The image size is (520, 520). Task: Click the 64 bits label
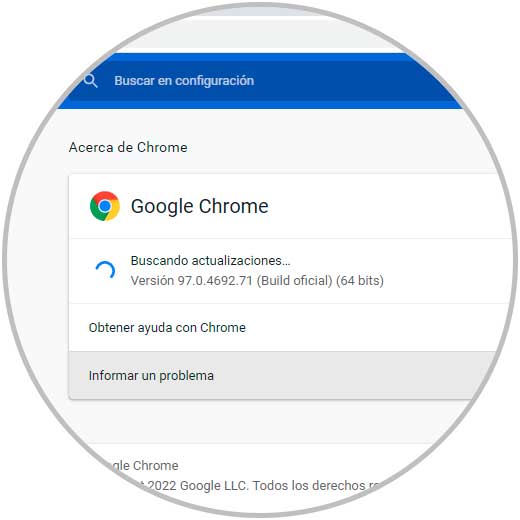click(360, 281)
